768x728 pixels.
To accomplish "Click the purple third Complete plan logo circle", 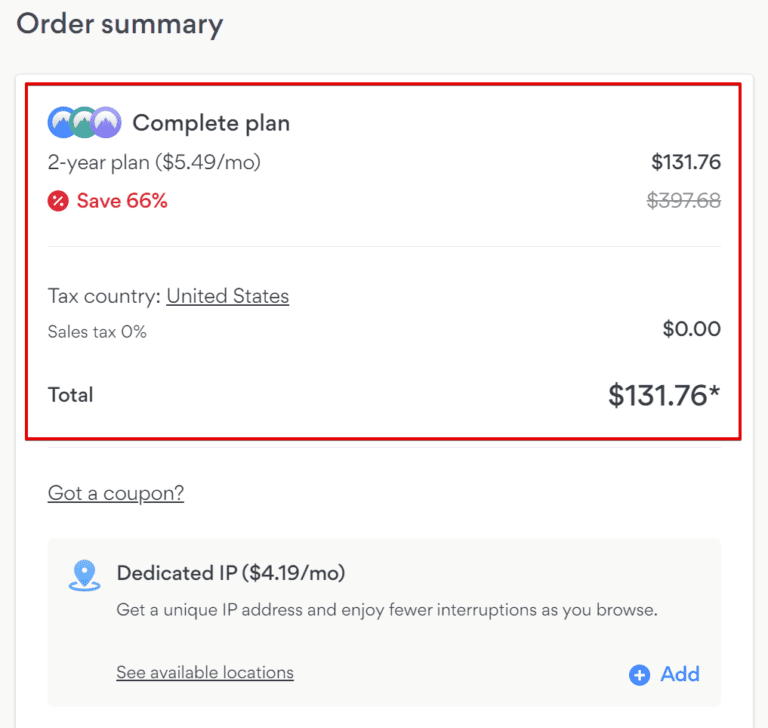I will click(107, 123).
